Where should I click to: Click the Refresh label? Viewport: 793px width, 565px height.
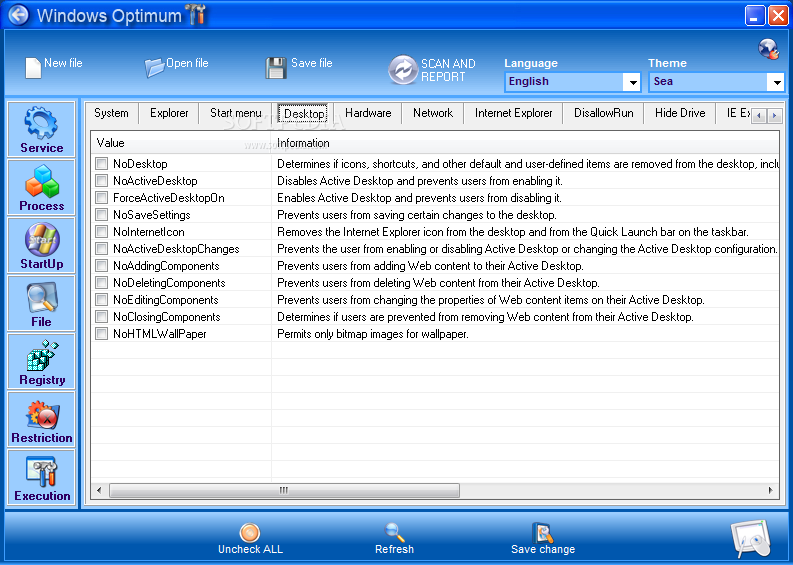pyautogui.click(x=394, y=549)
